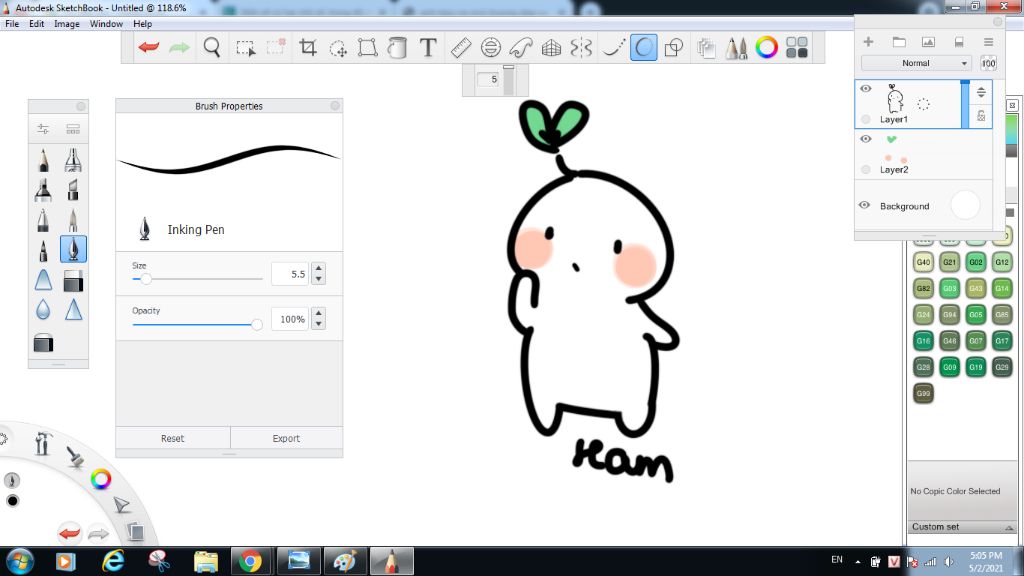Select the French Curve tool
Screen dimensions: 1024x576
click(x=521, y=47)
